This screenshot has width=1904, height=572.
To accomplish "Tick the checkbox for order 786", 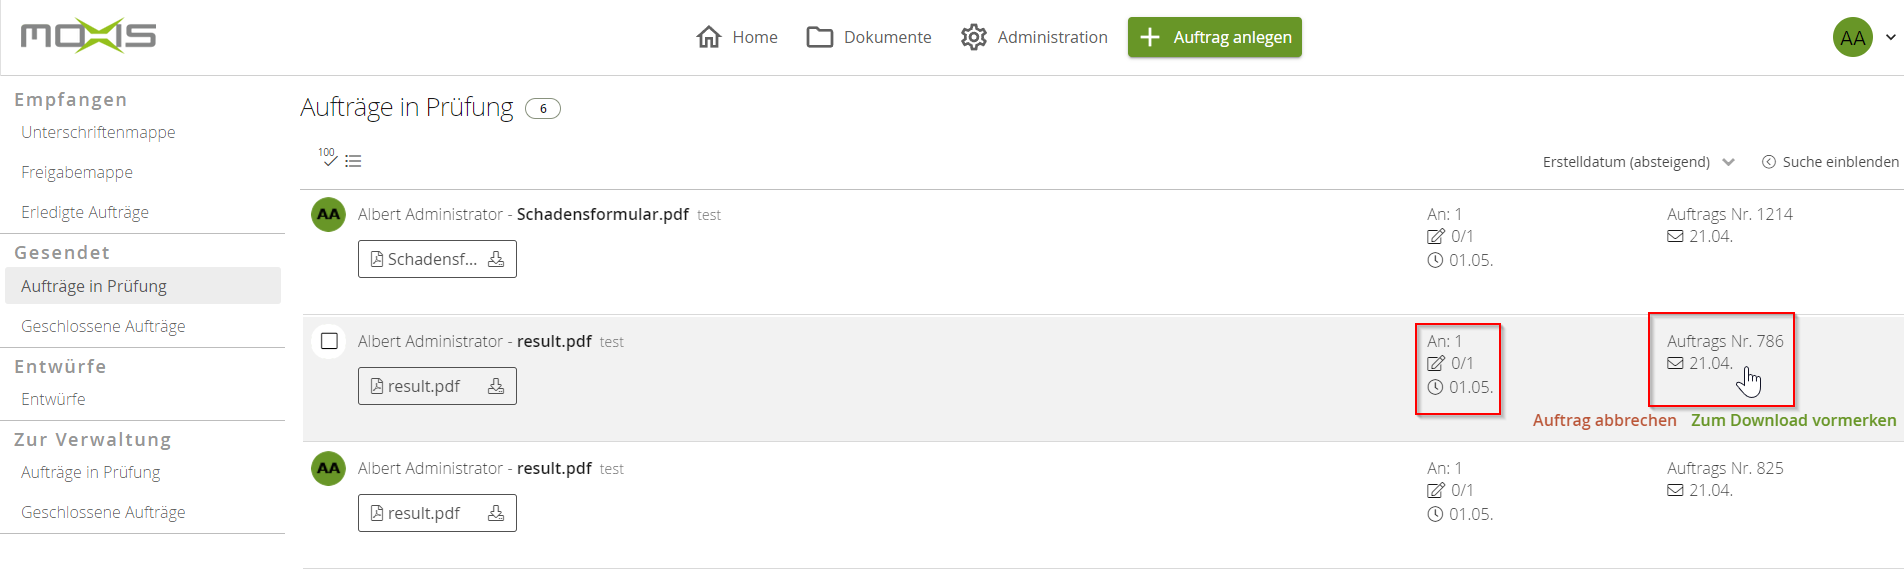I will tap(329, 341).
